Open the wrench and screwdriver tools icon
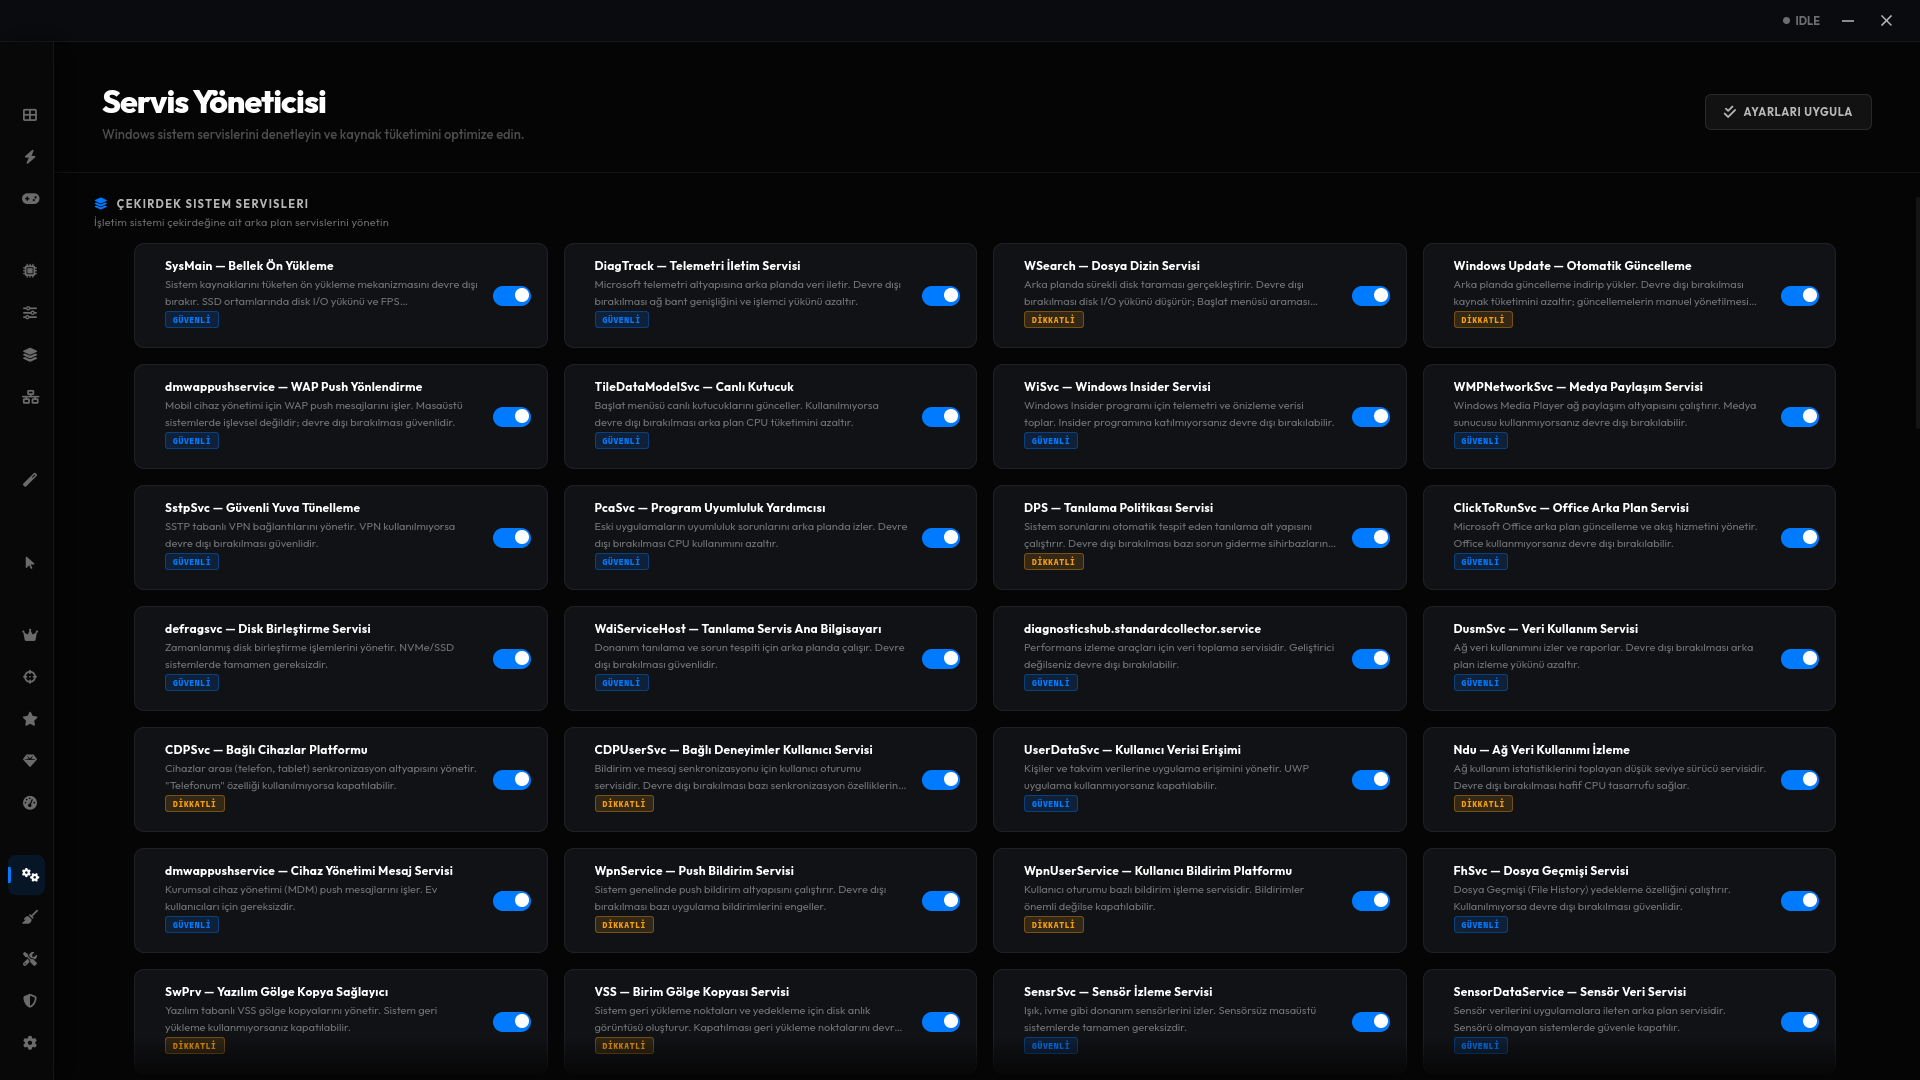 30,959
